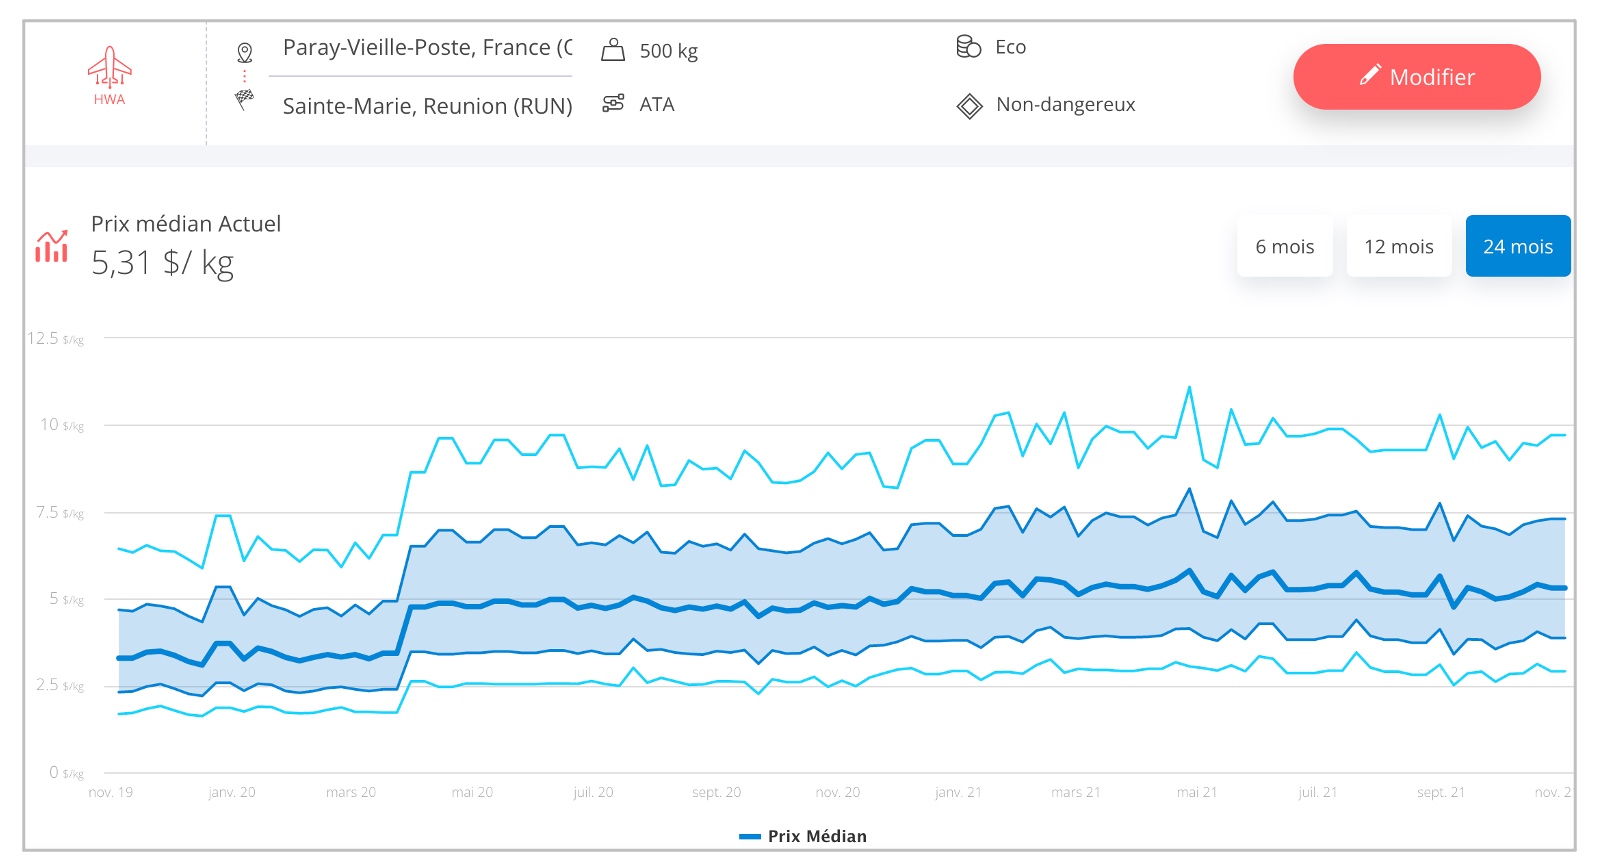Switch chart range to 12 mois
The height and width of the screenshot is (868, 1602).
[x=1398, y=246]
